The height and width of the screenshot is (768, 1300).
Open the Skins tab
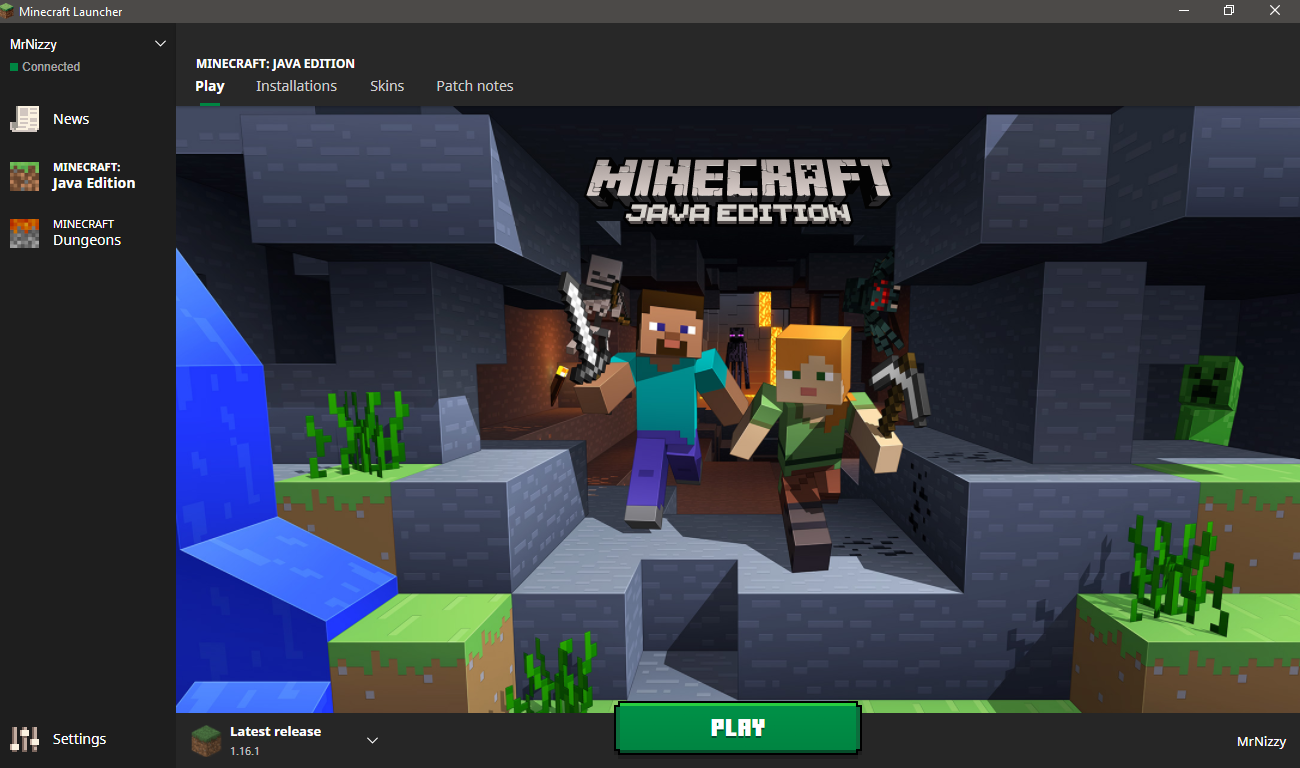pos(387,86)
